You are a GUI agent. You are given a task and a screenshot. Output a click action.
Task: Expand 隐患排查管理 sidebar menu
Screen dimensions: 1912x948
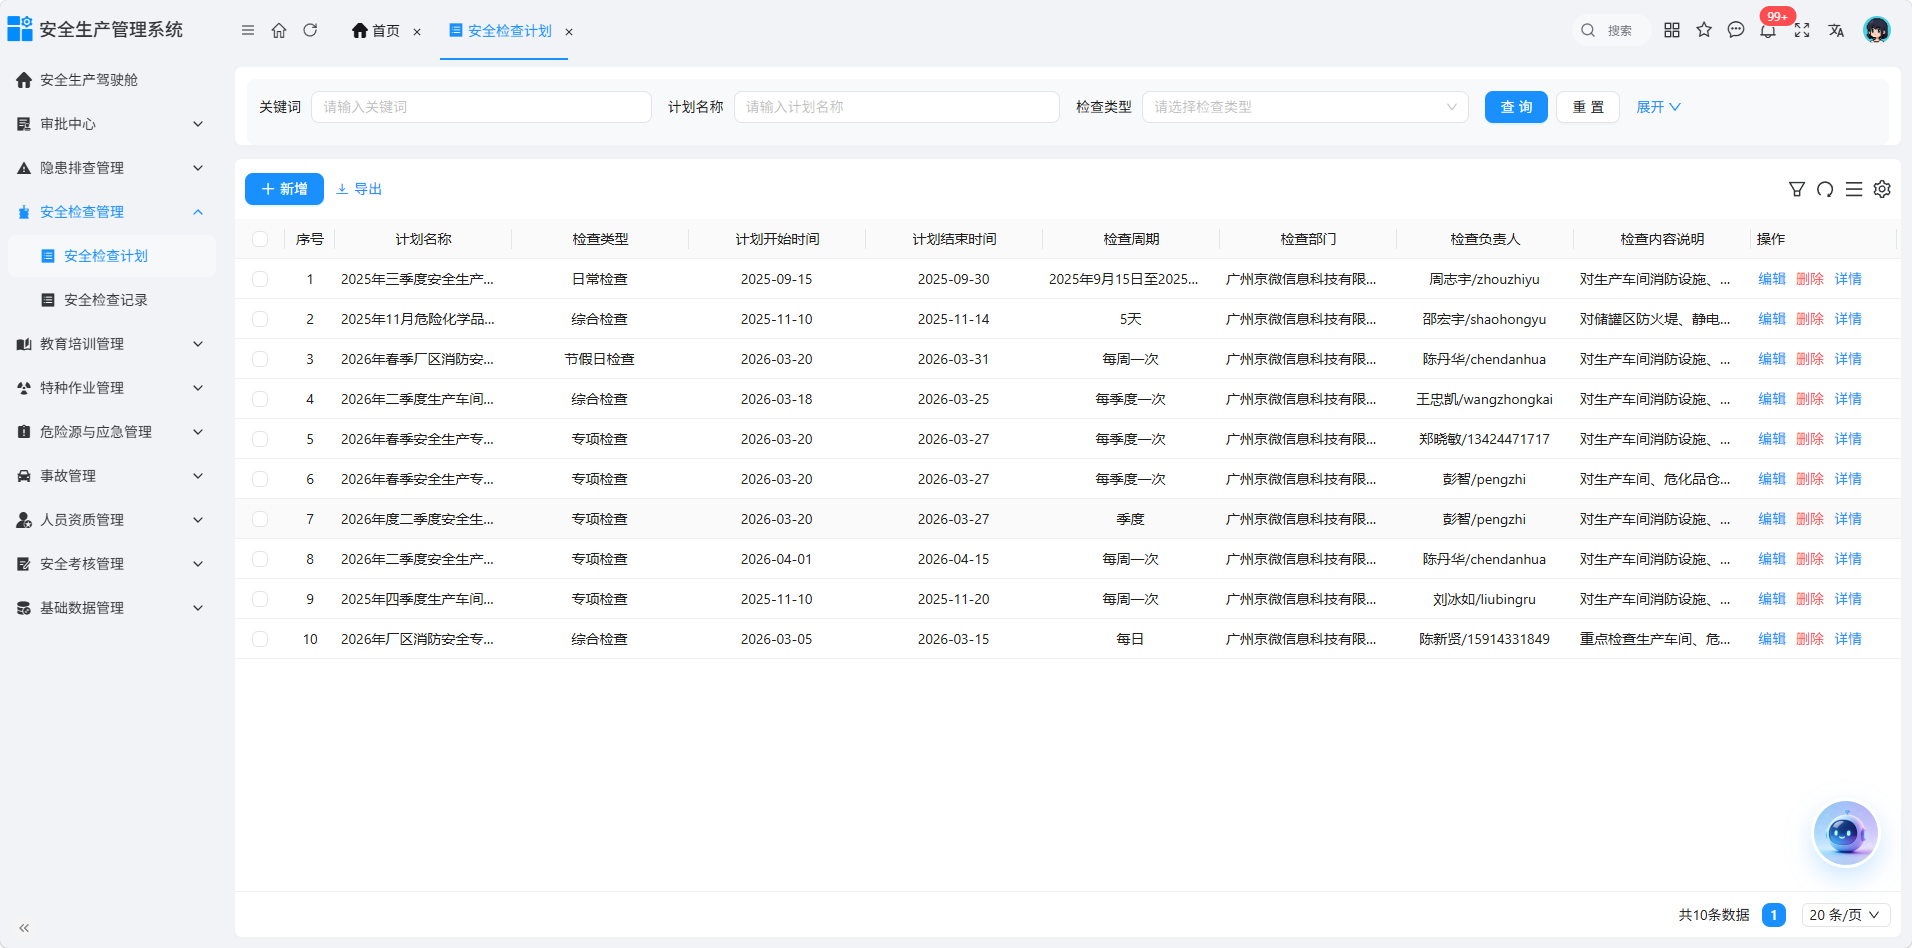[x=110, y=168]
